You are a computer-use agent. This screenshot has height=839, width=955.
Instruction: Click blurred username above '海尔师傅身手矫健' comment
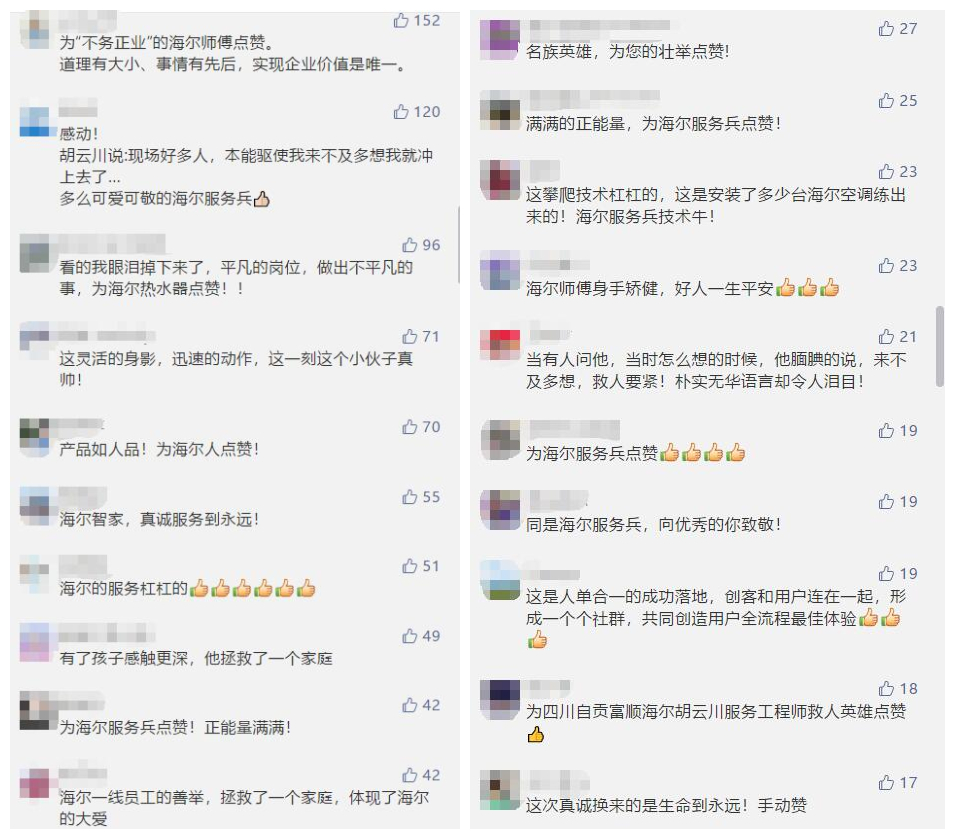click(x=558, y=264)
